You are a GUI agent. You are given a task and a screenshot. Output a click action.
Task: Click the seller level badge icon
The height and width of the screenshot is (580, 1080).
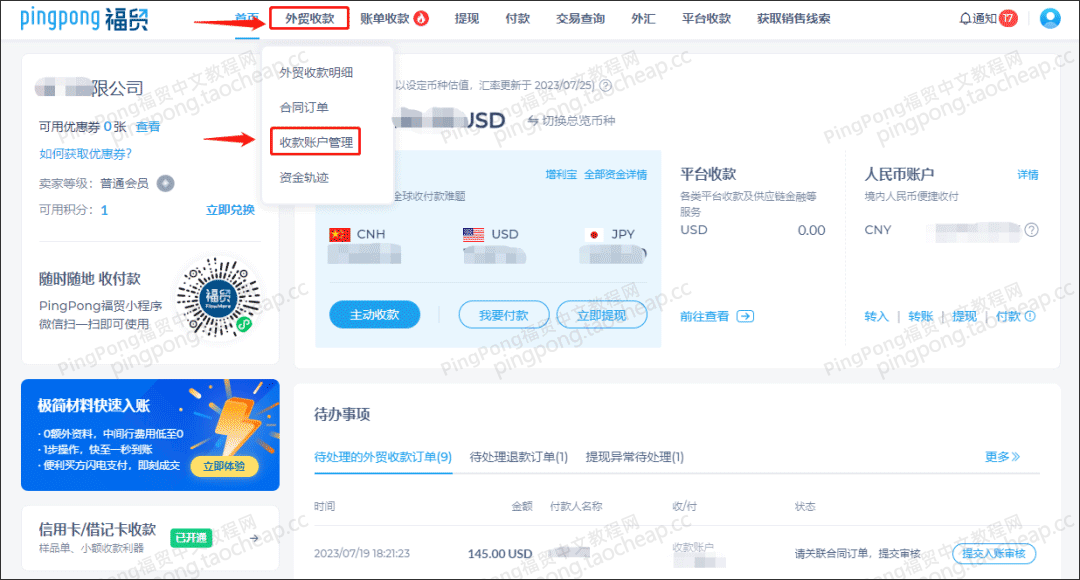(165, 183)
